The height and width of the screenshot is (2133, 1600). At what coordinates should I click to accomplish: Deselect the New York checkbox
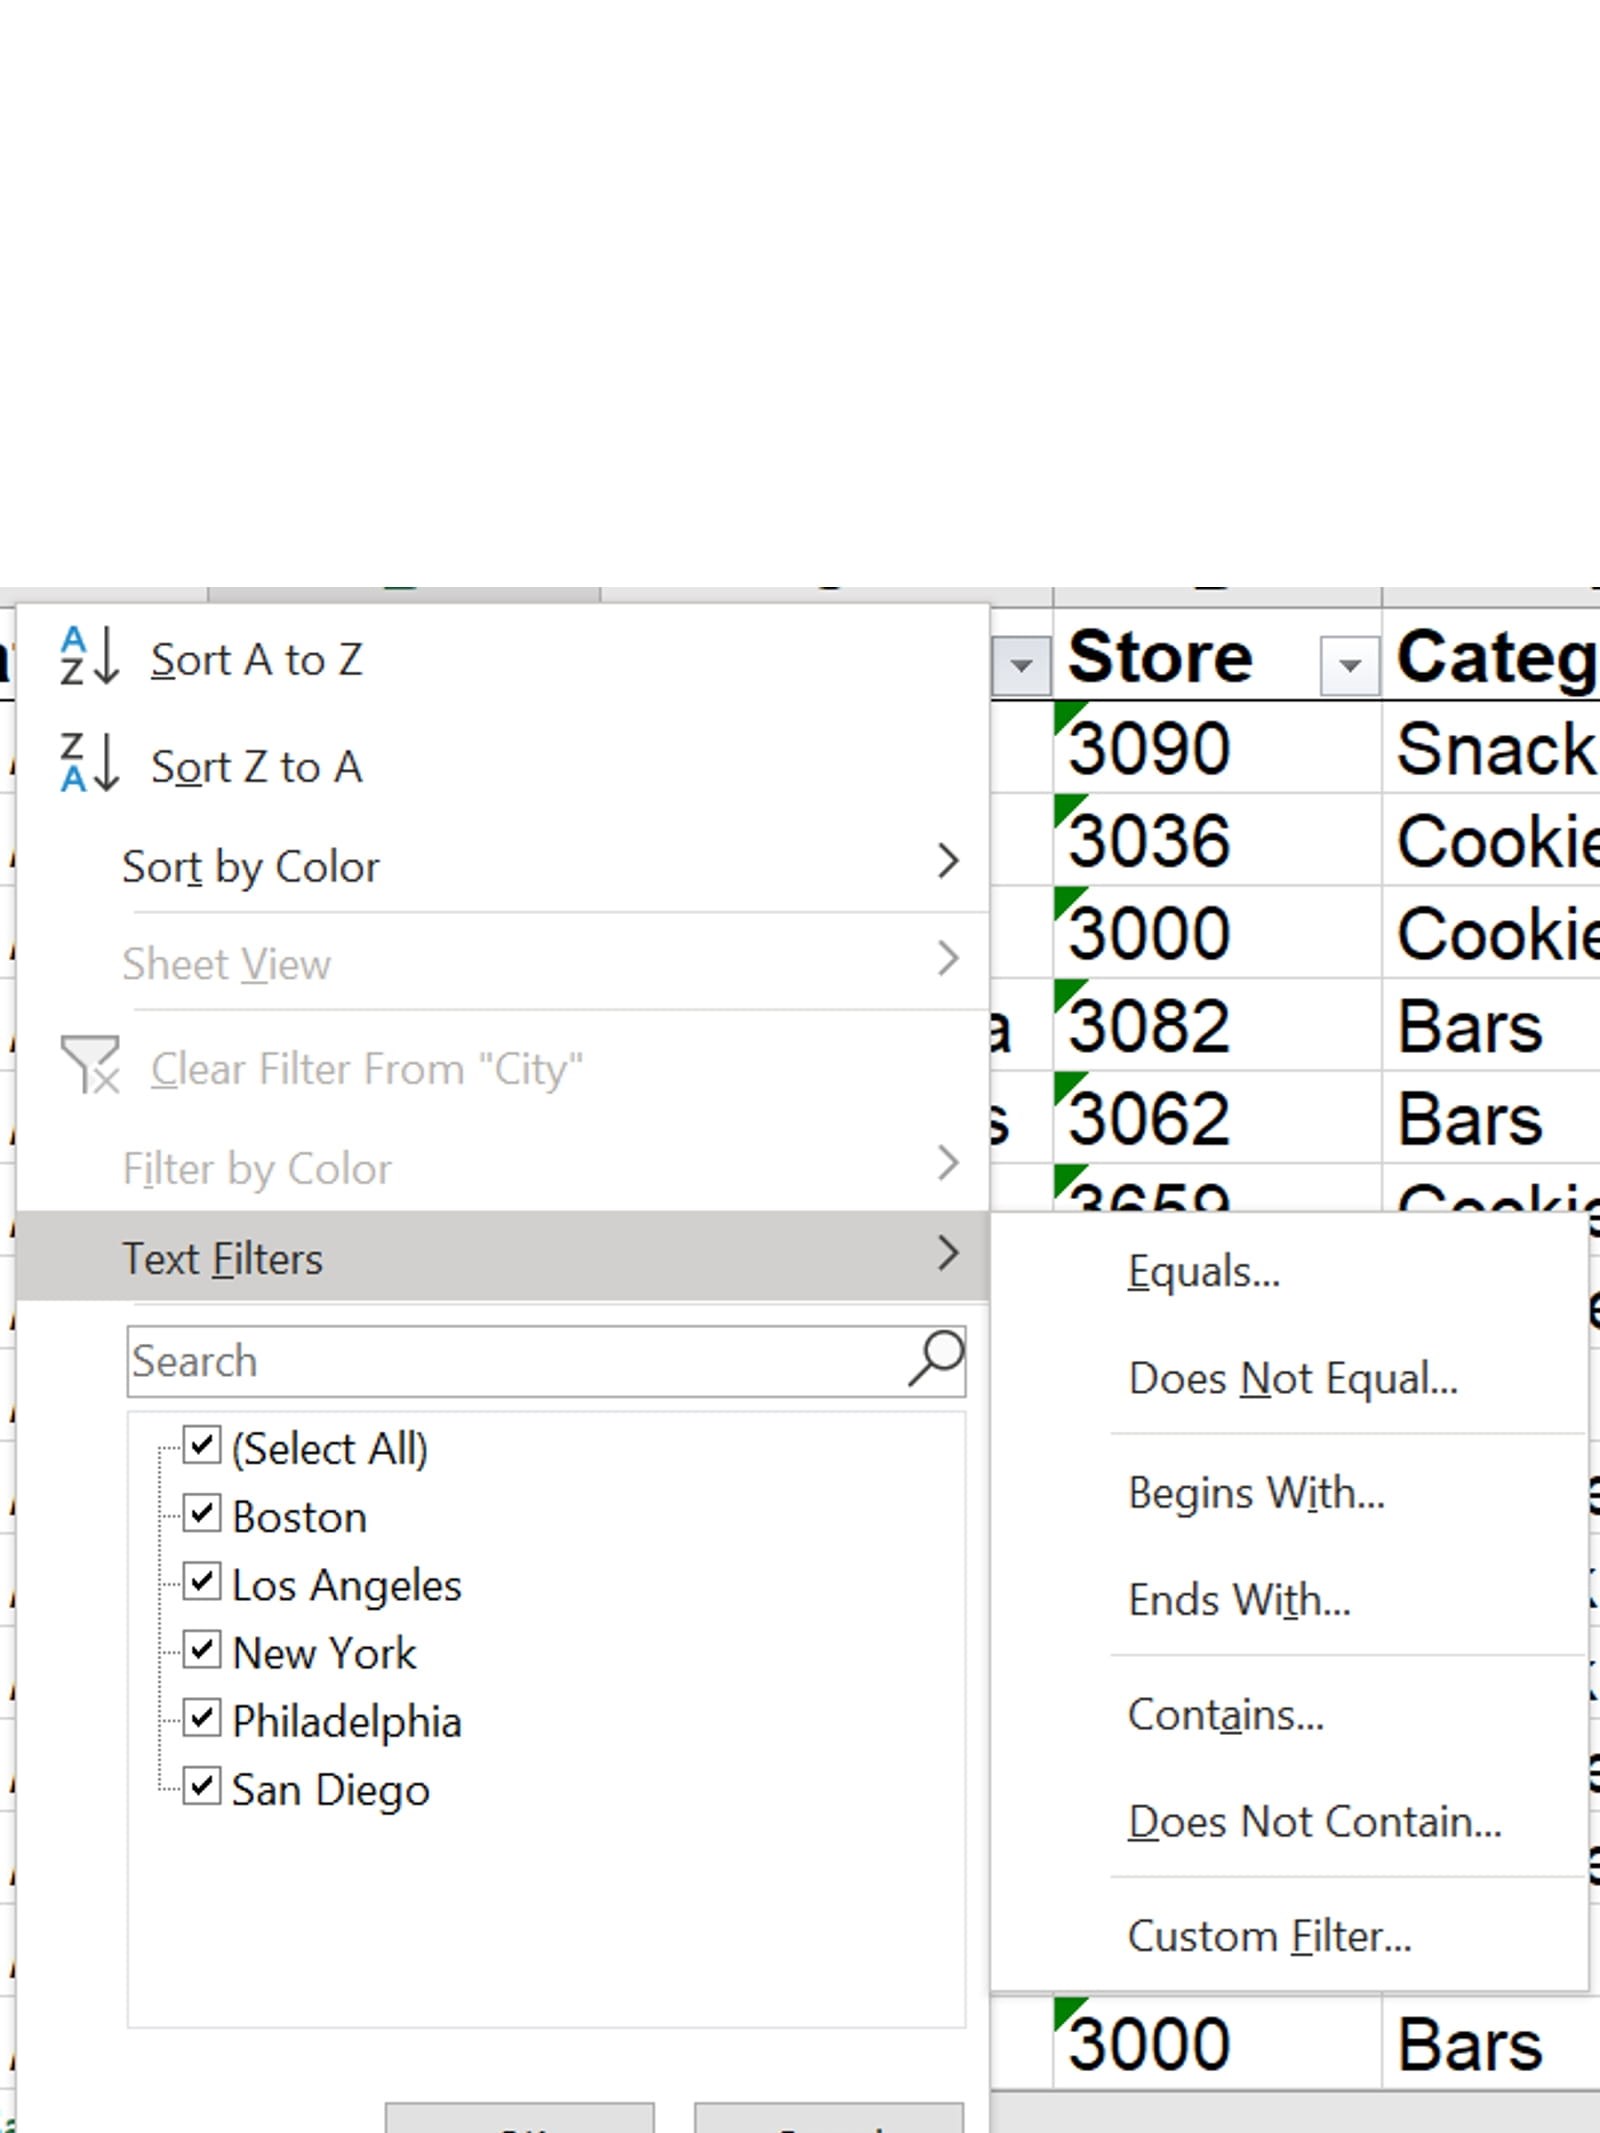coord(202,1650)
